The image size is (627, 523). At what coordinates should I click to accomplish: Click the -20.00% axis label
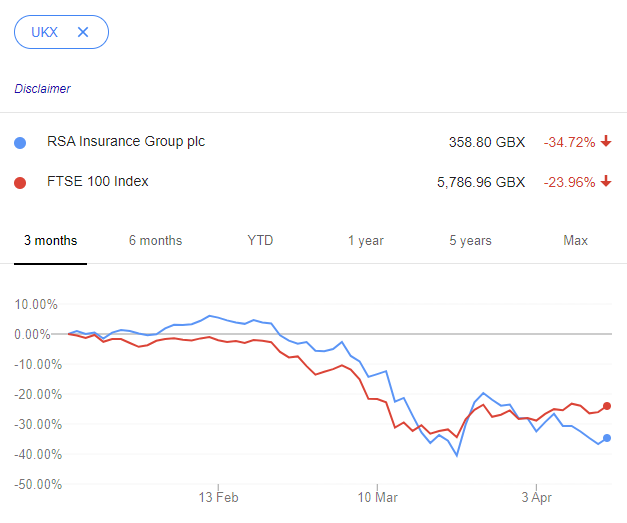[x=38, y=394]
